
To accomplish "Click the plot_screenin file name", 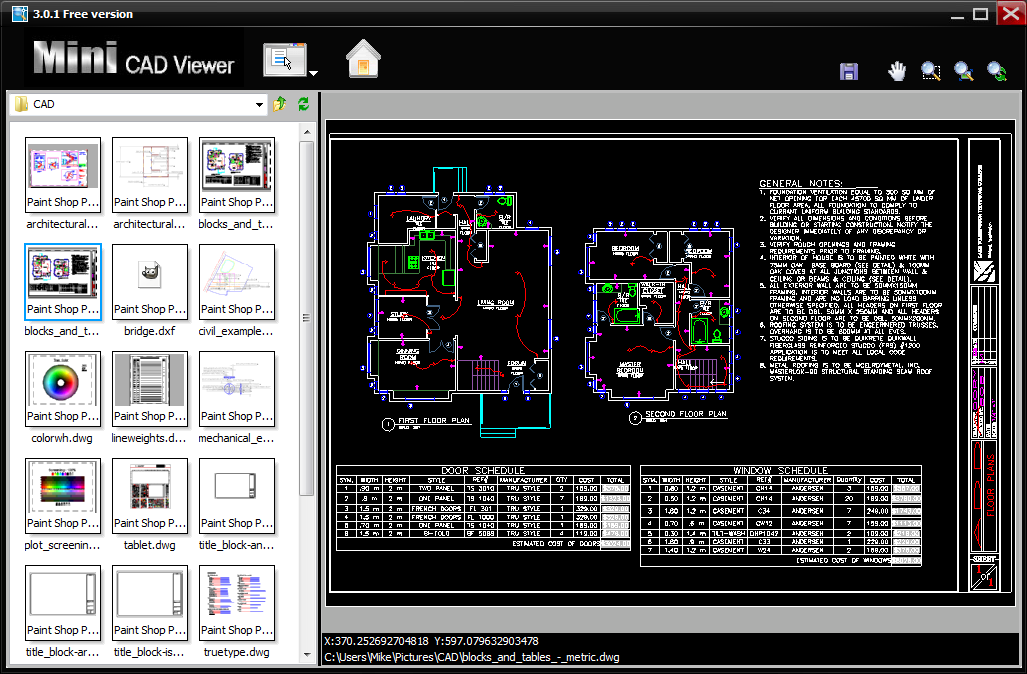I will [x=62, y=545].
